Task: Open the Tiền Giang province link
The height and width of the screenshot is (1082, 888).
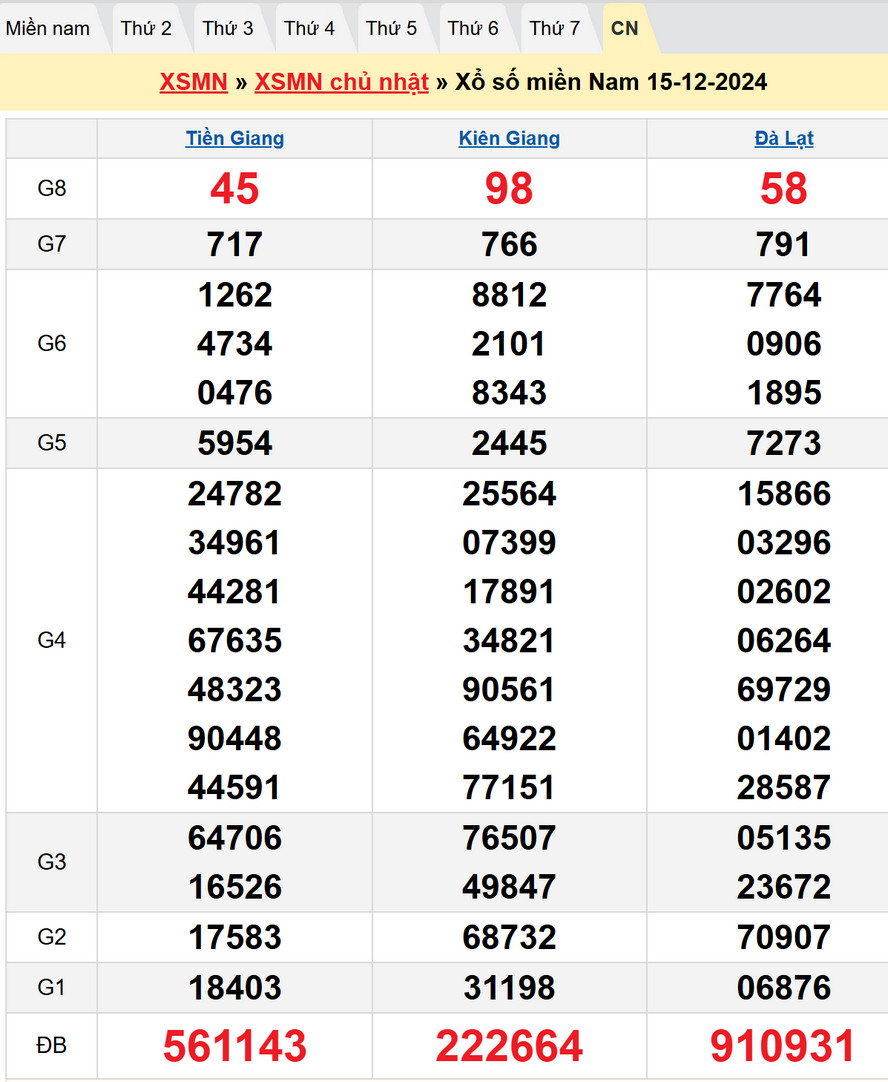Action: click(x=235, y=139)
